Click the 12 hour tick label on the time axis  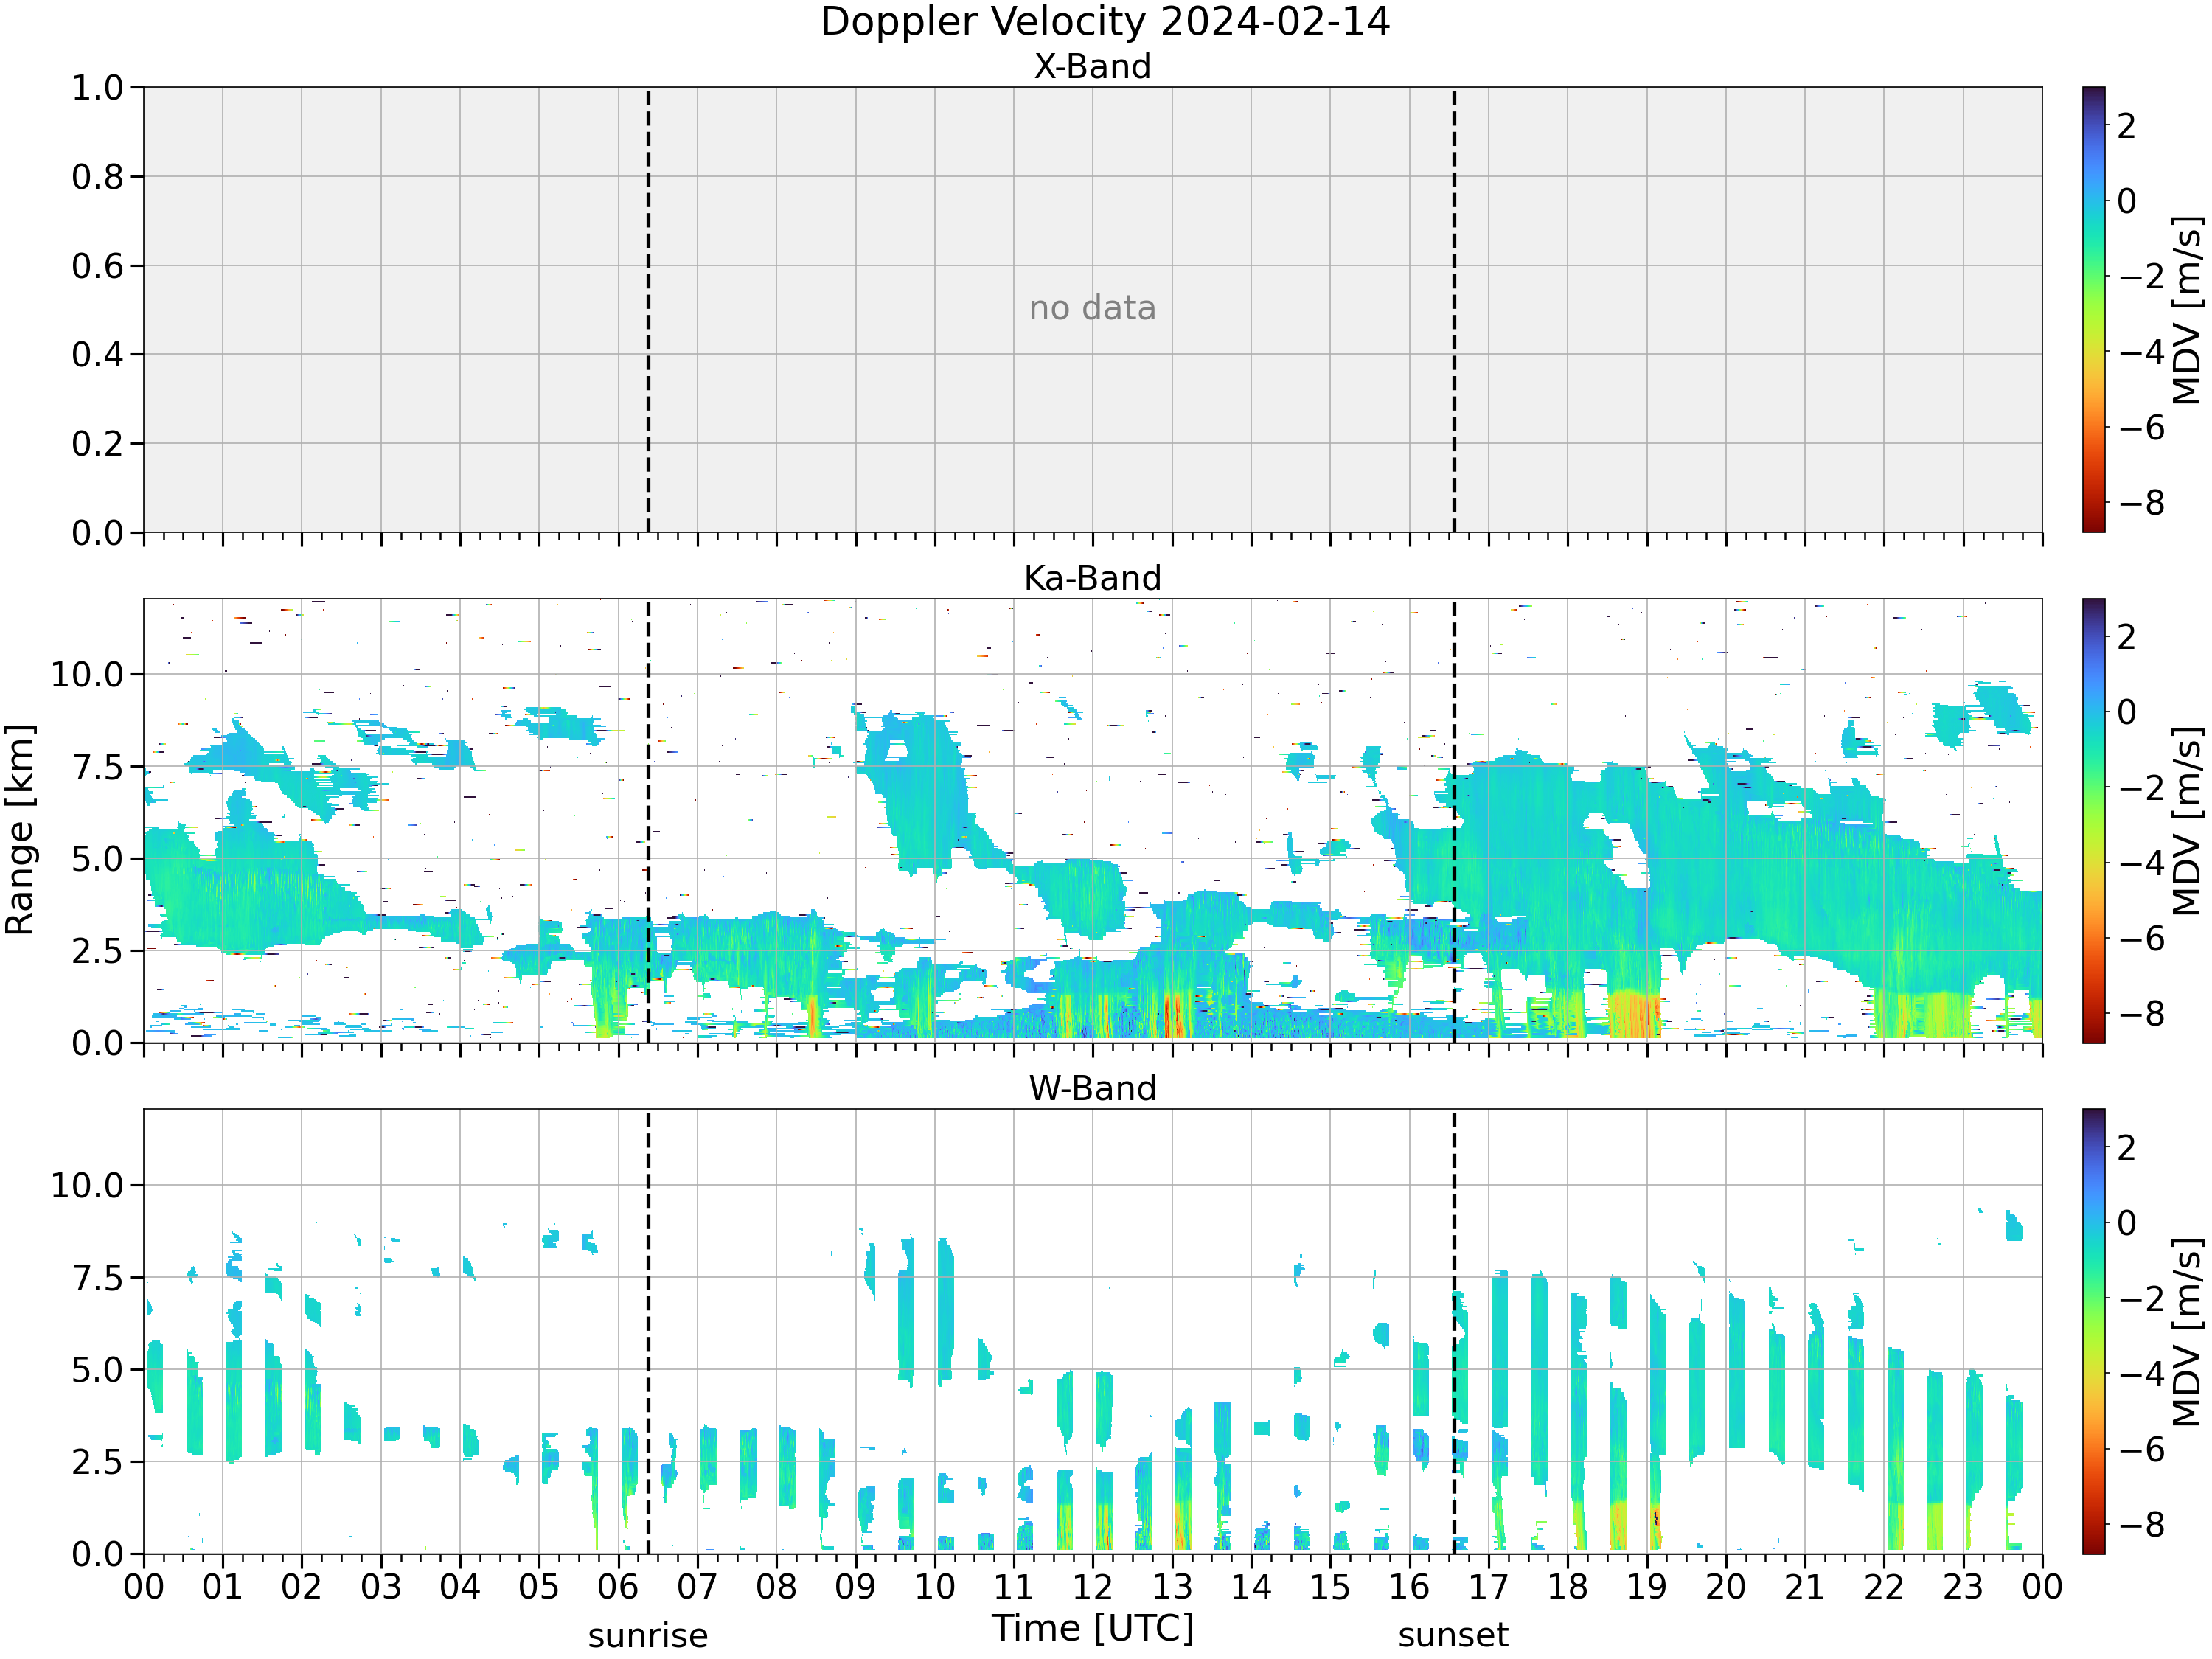tap(1092, 1587)
